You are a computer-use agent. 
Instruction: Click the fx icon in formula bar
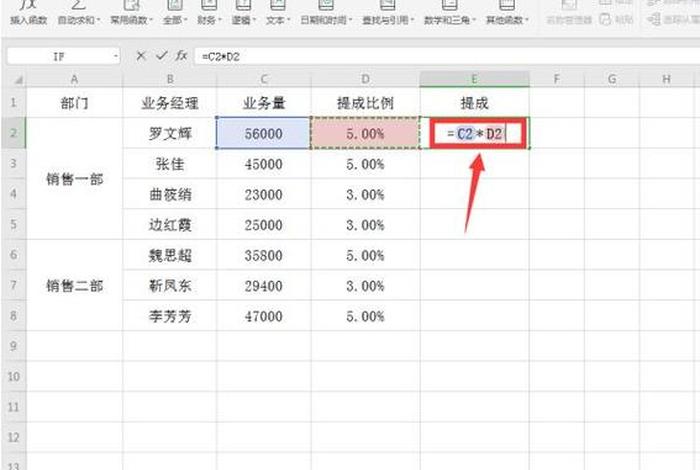pyautogui.click(x=181, y=56)
